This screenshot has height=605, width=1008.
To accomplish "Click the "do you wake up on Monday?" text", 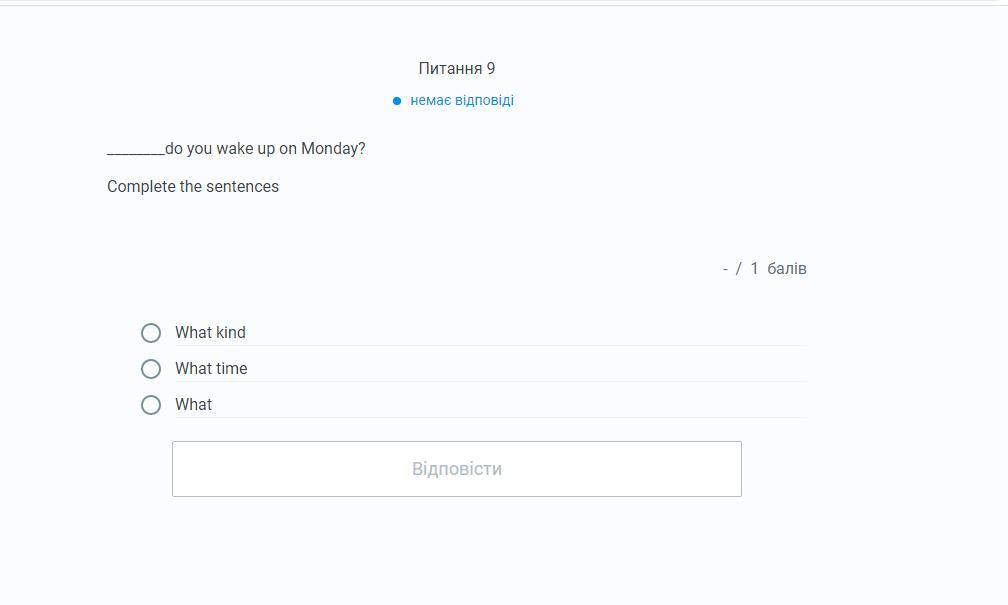I will 265,149.
